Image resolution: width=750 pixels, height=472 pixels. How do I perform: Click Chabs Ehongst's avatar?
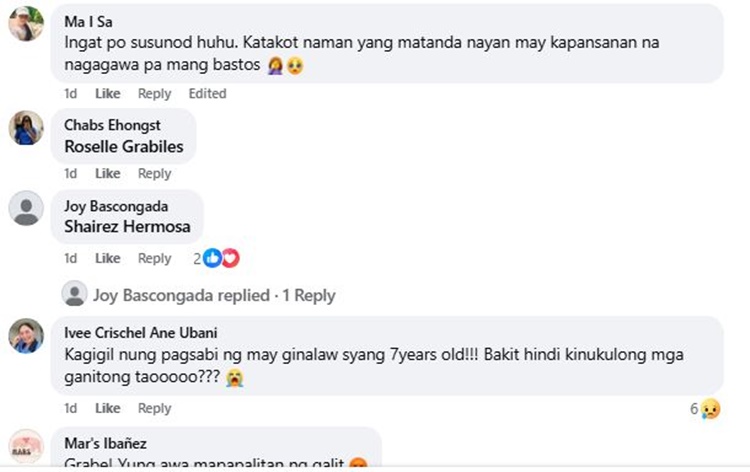click(x=25, y=128)
